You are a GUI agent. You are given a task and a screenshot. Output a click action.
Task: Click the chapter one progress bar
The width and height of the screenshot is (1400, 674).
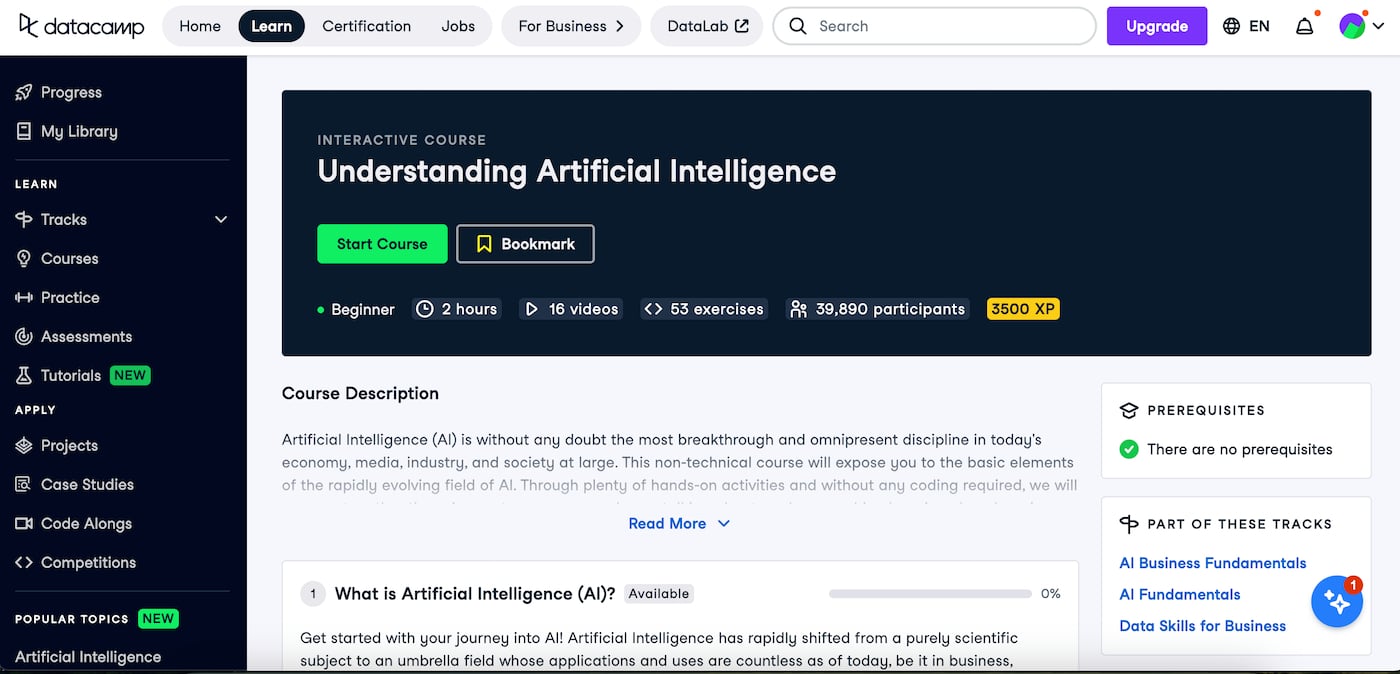[x=928, y=593]
